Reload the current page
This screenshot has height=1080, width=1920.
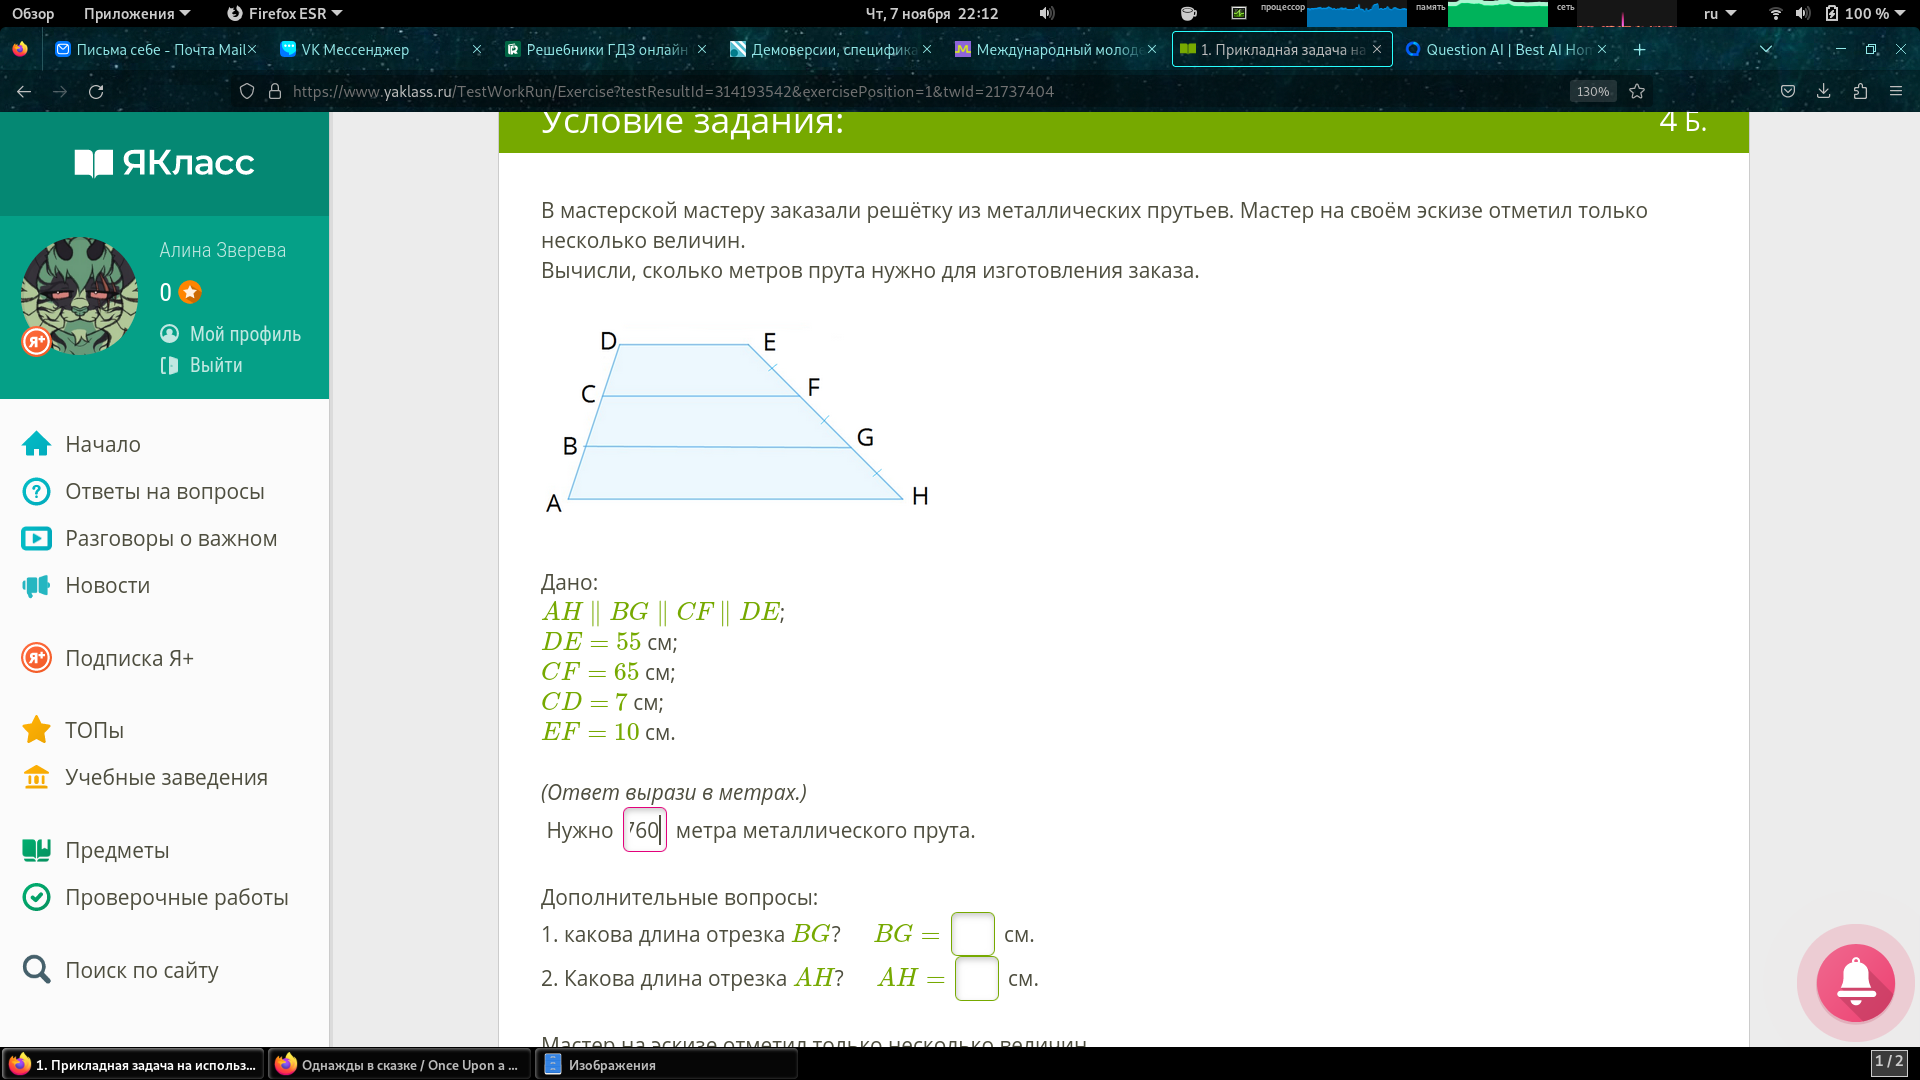click(96, 91)
